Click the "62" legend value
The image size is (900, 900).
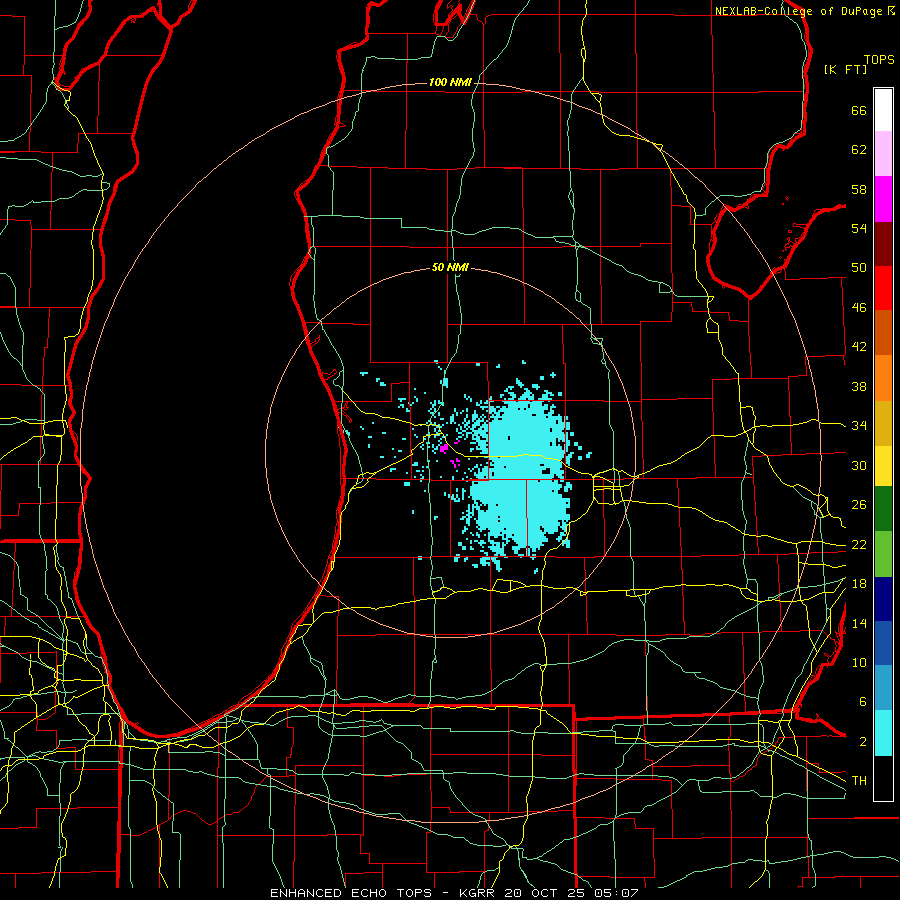click(859, 150)
